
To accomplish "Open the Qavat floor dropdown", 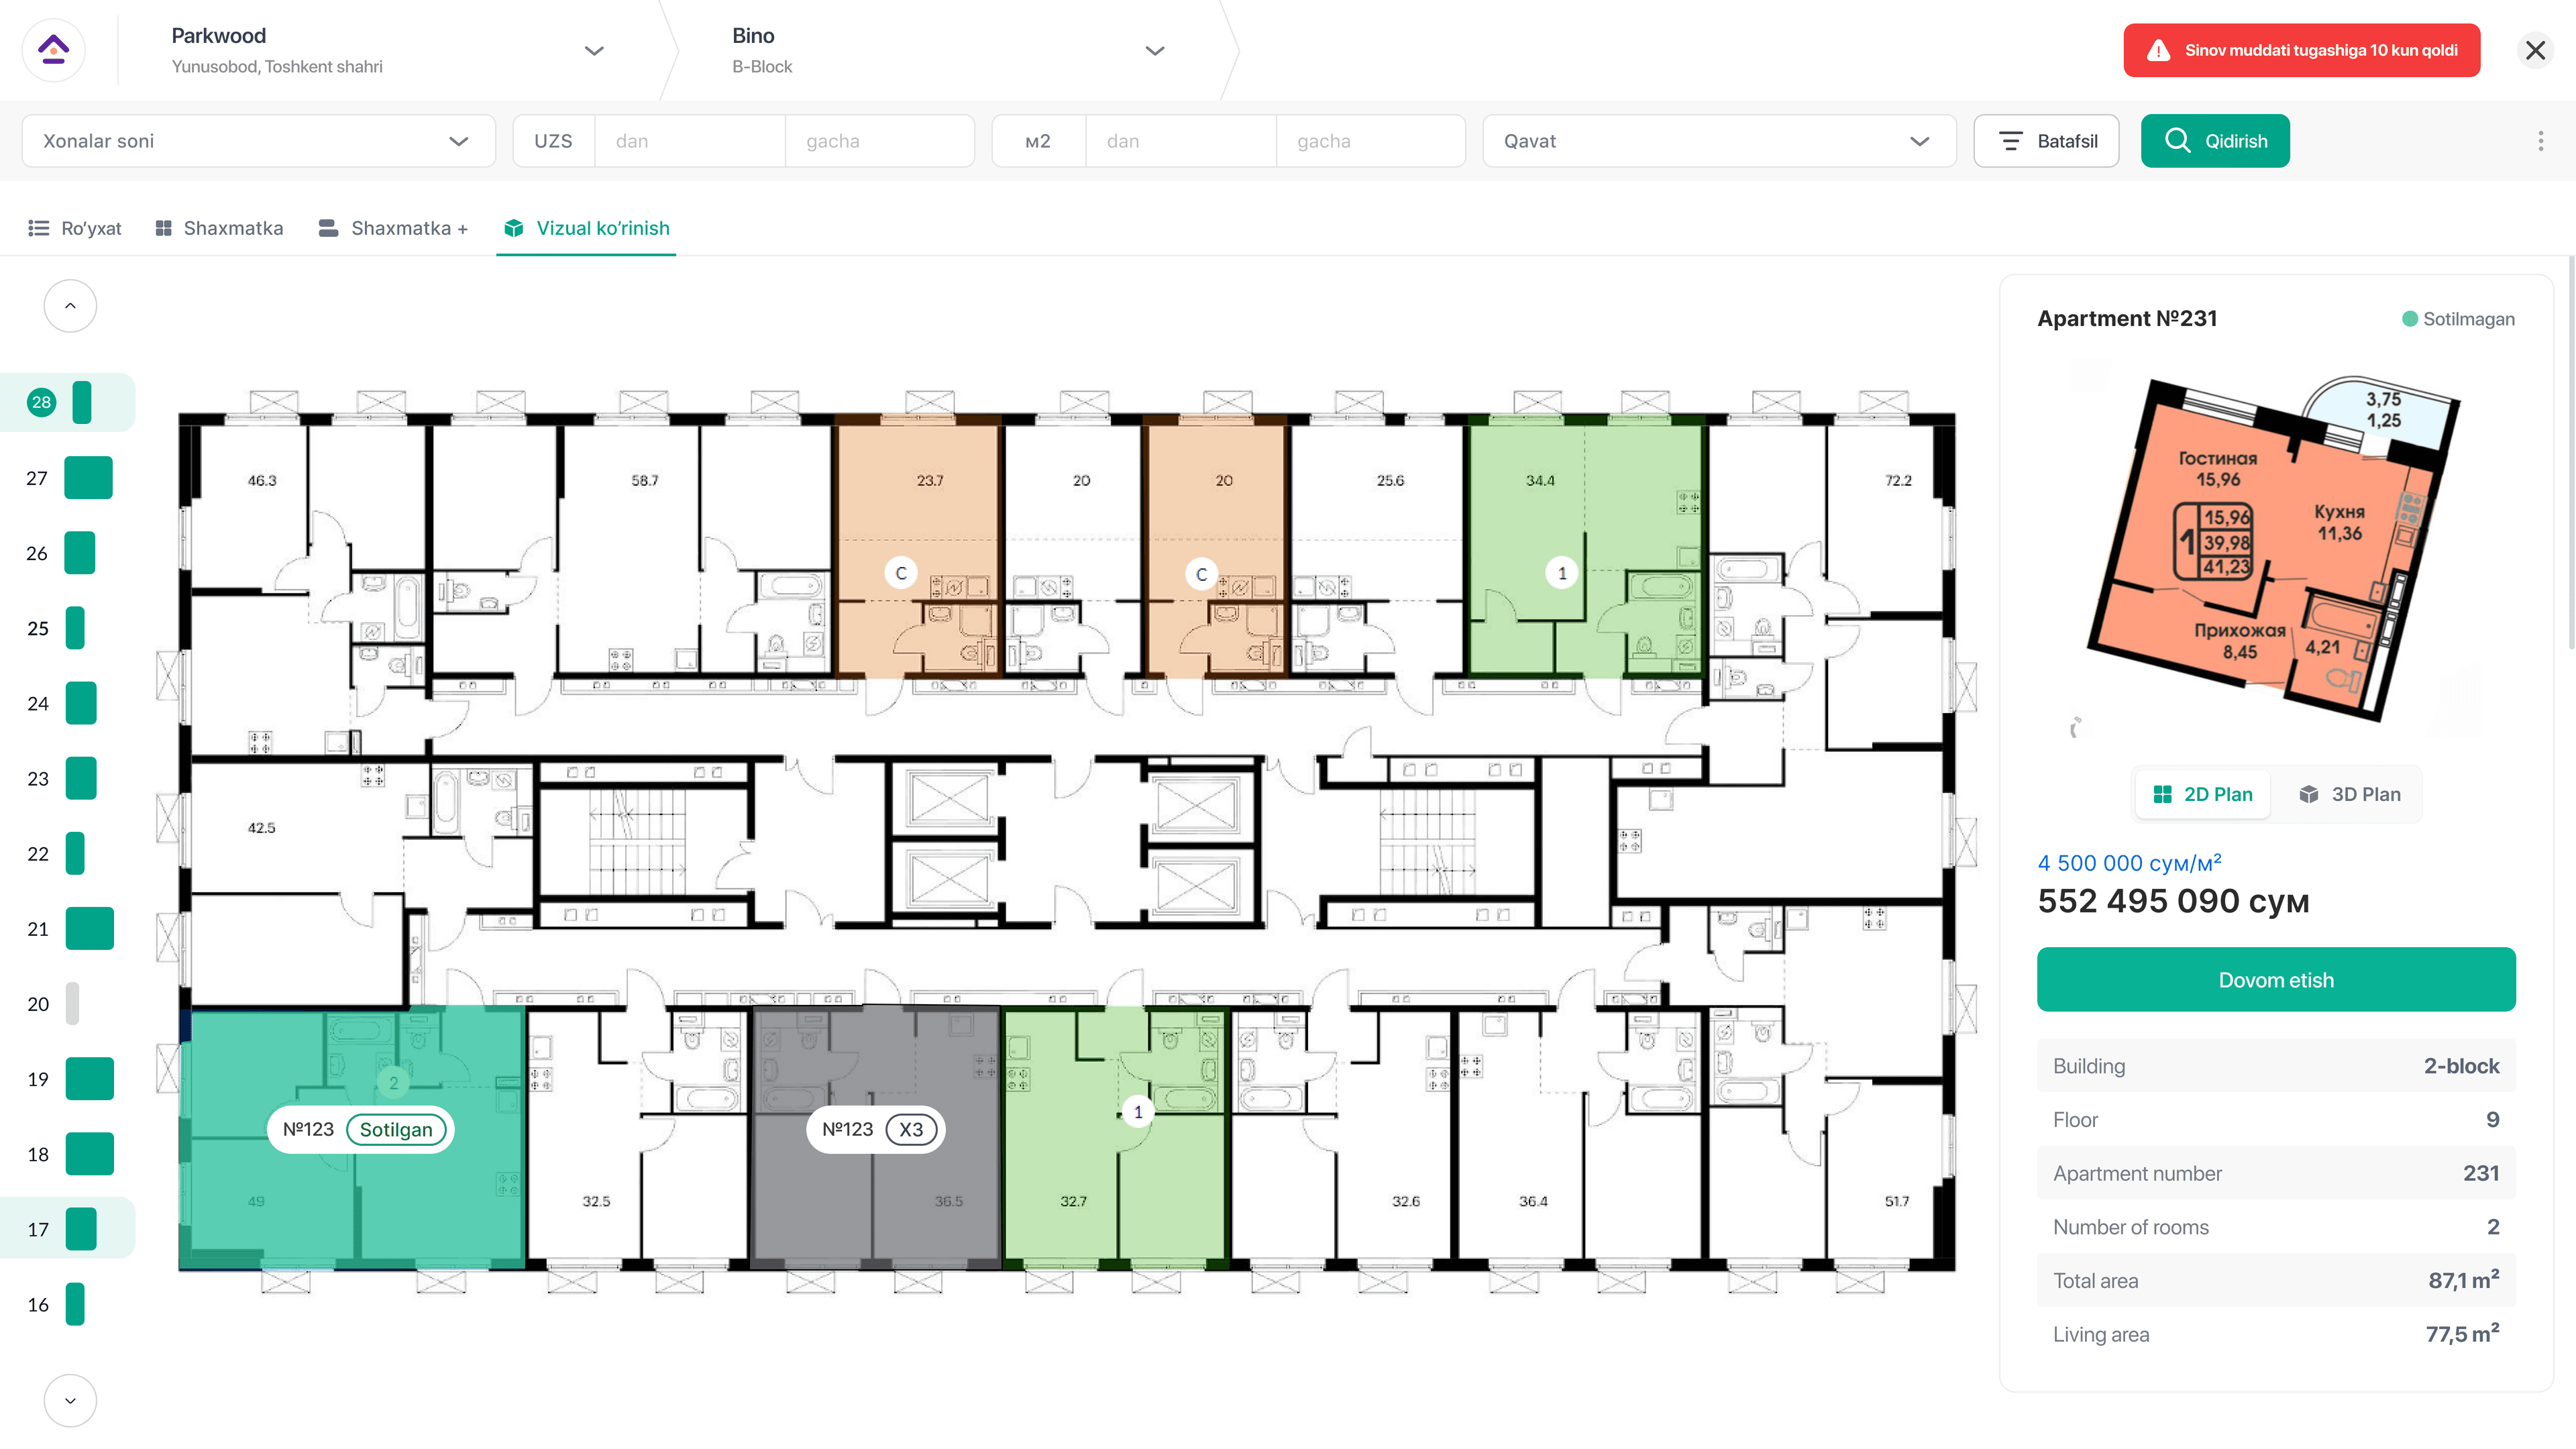I will [1719, 141].
